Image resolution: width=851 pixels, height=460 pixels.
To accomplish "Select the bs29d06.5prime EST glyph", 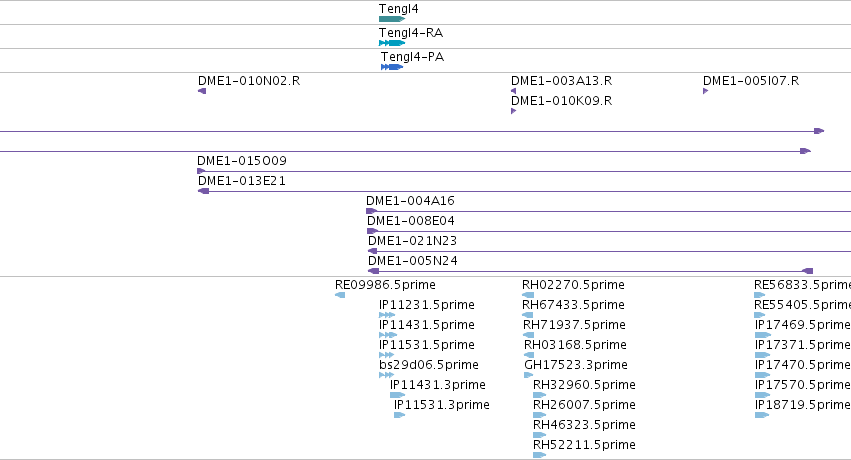I will (x=386, y=375).
